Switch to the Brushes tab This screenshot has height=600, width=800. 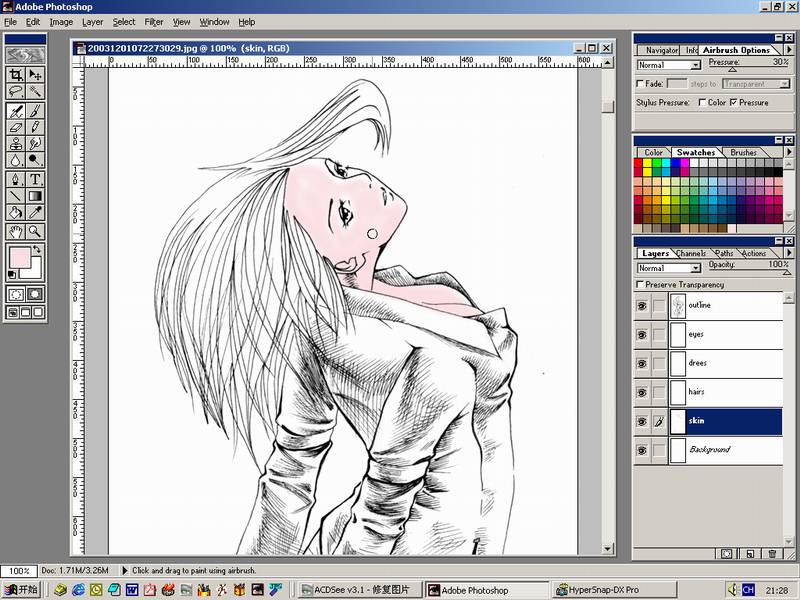(743, 152)
